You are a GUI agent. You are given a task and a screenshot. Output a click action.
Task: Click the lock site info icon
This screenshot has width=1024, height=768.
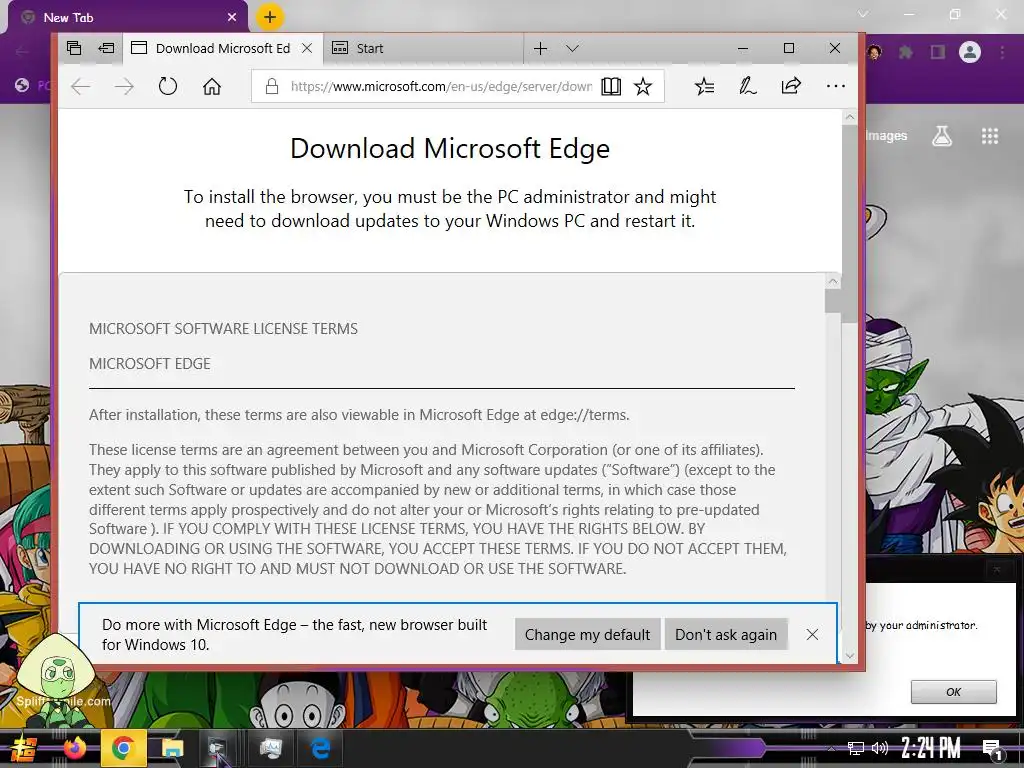272,86
